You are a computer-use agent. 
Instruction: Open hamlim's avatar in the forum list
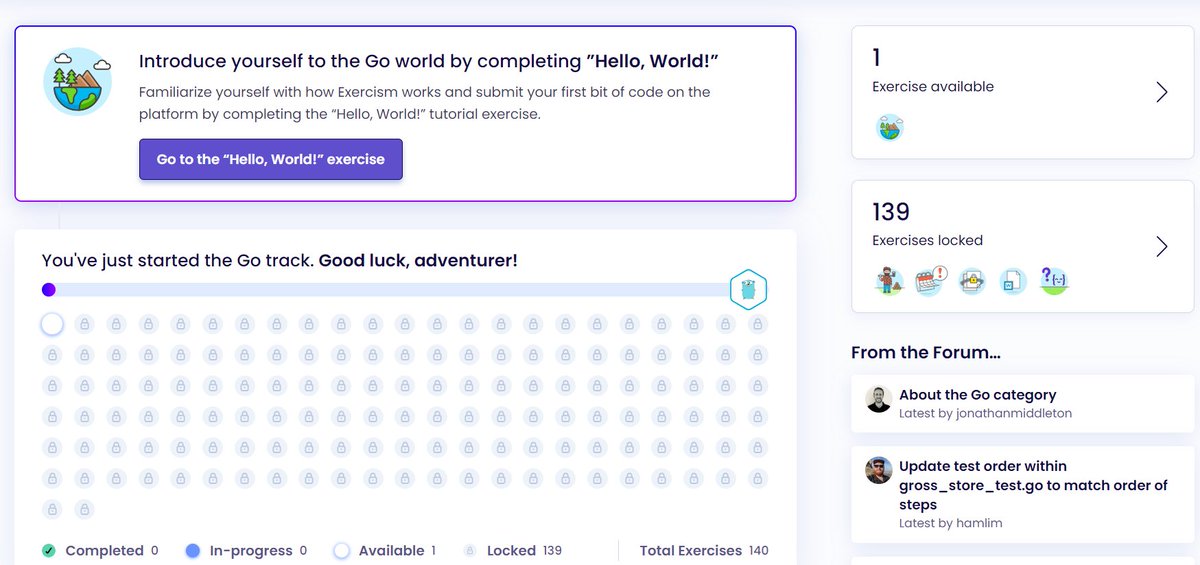coord(878,471)
